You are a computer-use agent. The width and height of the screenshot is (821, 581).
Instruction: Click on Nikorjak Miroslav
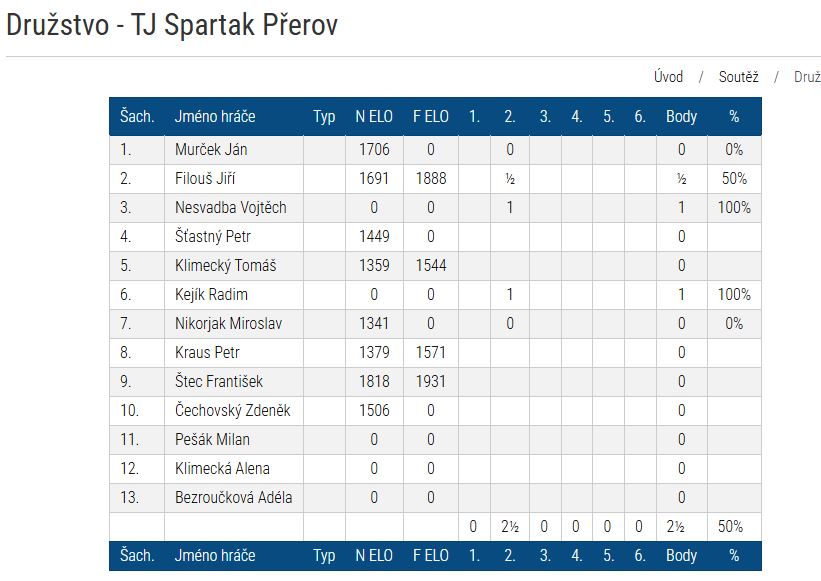click(226, 324)
